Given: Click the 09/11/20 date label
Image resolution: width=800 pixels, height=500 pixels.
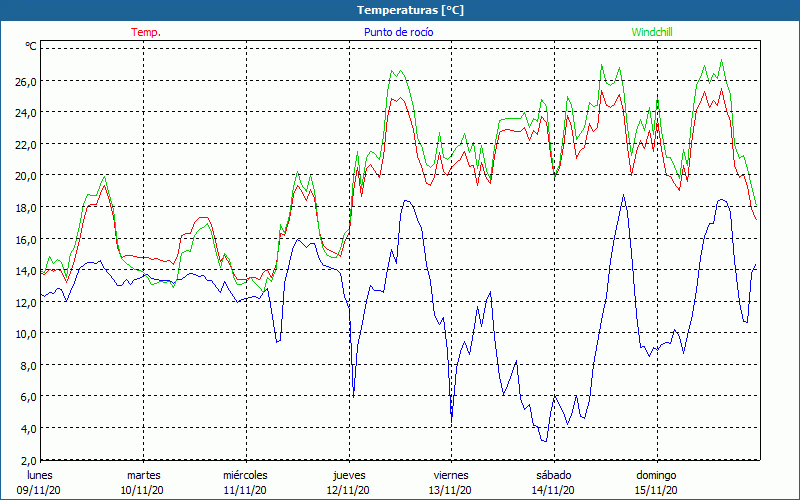Looking at the screenshot, I should tap(39, 491).
